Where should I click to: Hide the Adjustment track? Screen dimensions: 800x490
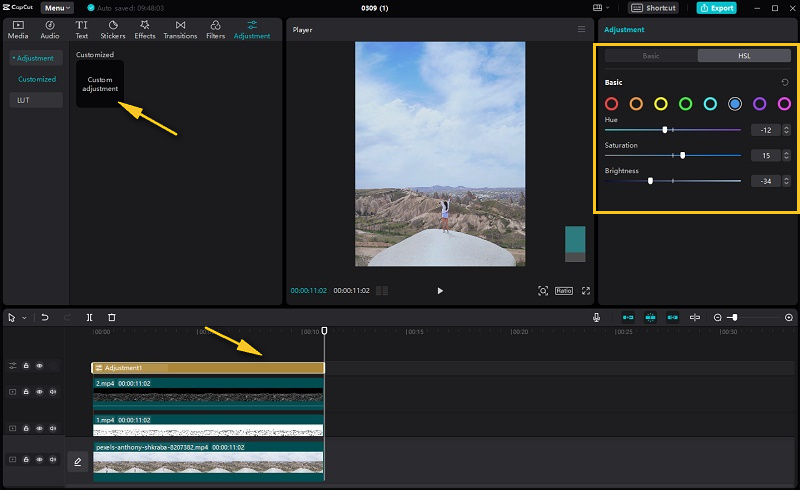pos(39,366)
